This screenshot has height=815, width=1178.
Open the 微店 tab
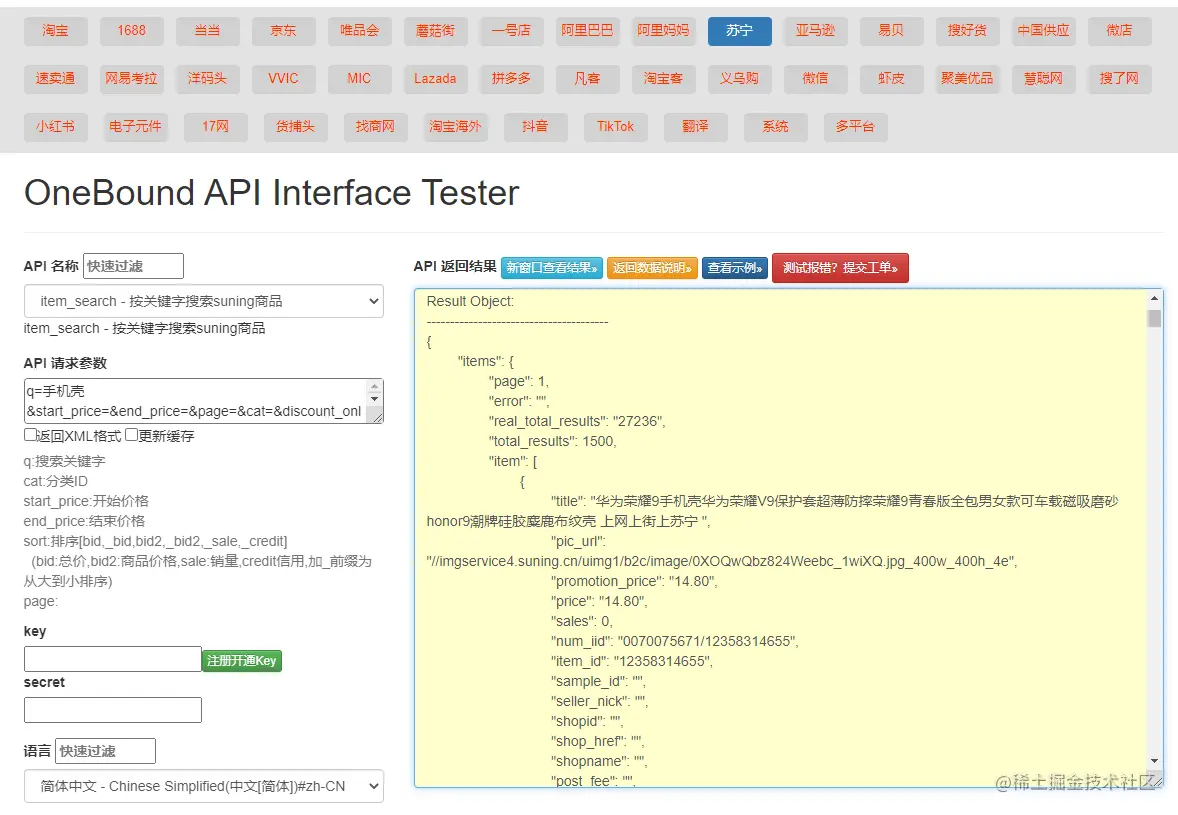coord(1119,31)
